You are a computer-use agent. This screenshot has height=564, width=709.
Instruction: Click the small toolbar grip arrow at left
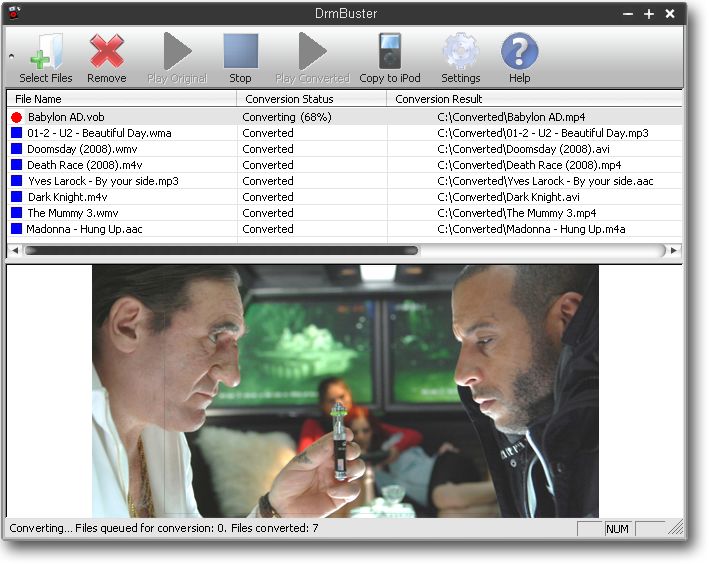11,57
